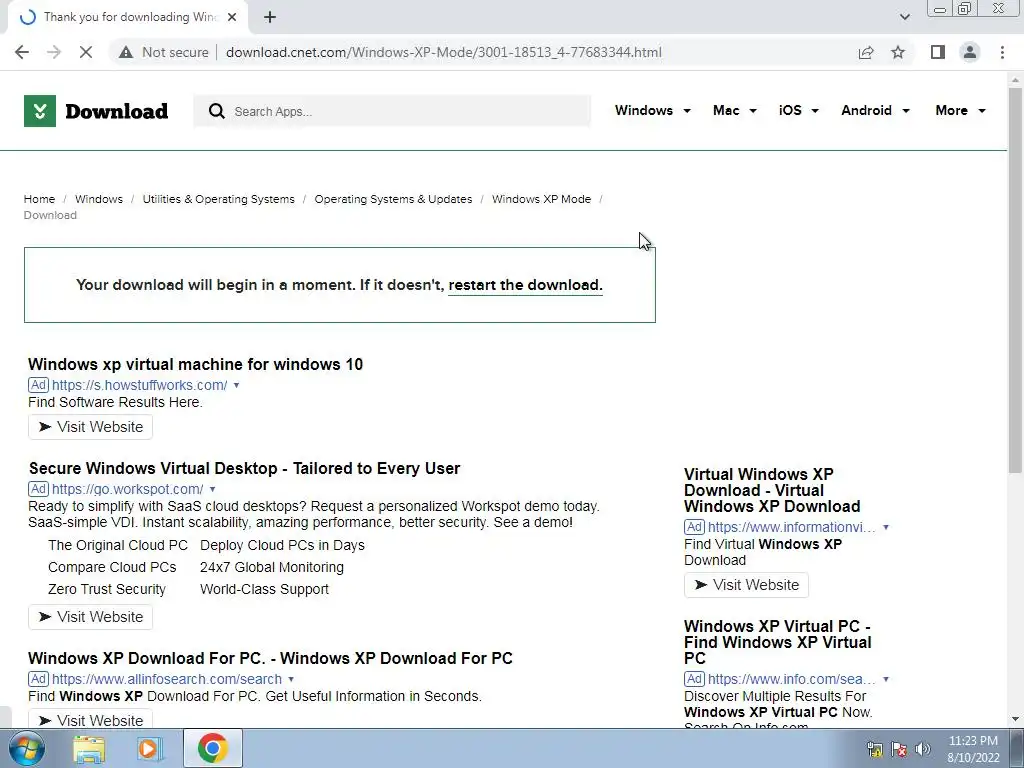Click Chrome icon in taskbar

click(213, 748)
